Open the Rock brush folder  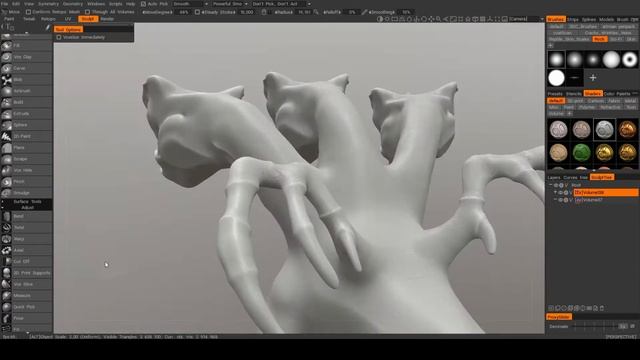pyautogui.click(x=599, y=39)
